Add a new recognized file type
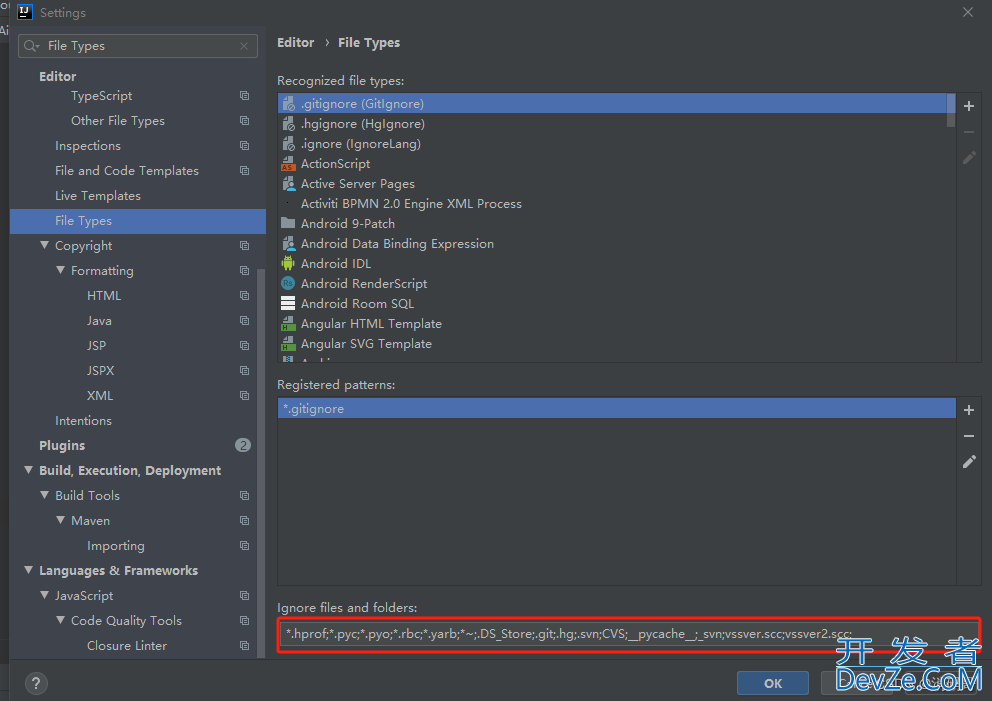The width and height of the screenshot is (992, 701). (x=969, y=106)
